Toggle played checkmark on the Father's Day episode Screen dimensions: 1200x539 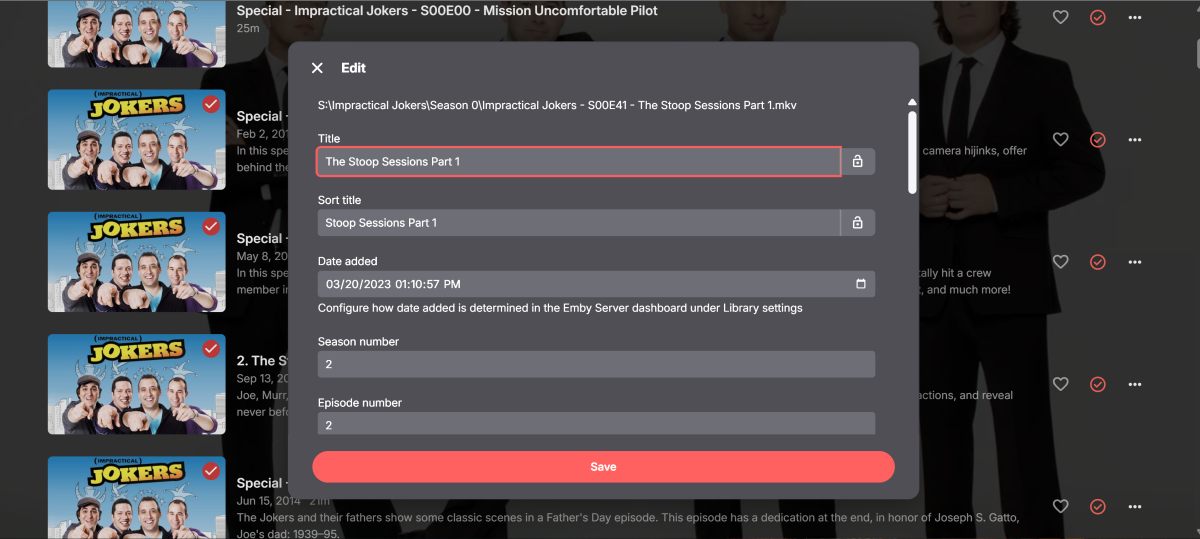[1098, 506]
